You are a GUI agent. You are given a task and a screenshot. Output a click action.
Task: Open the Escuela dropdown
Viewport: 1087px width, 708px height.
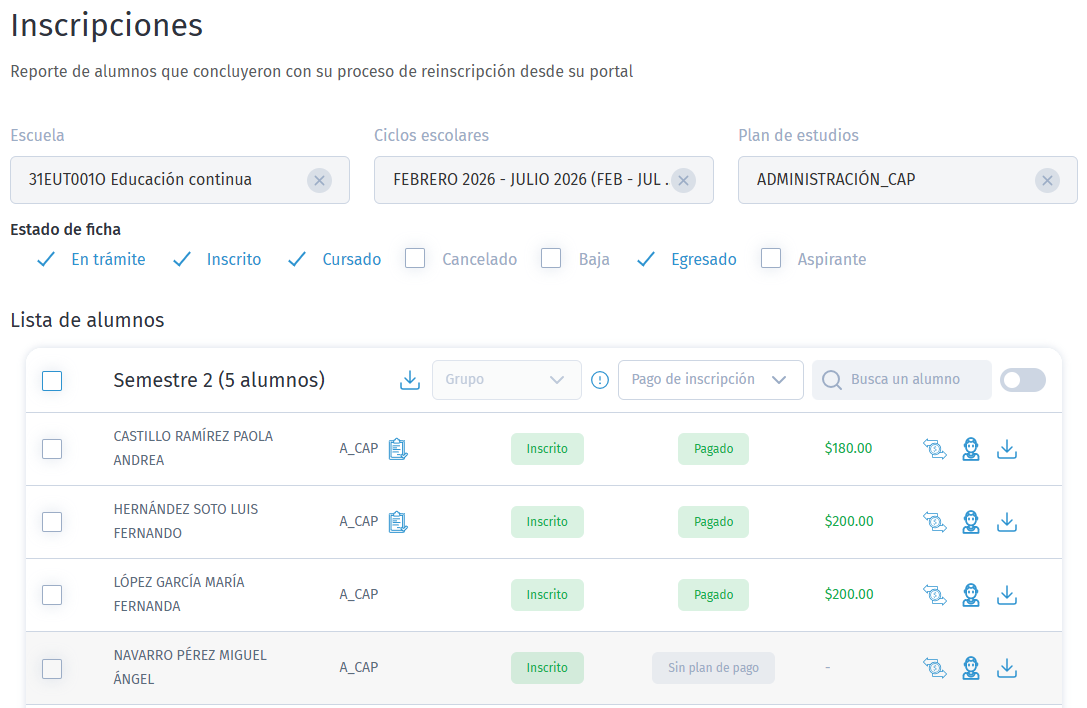180,180
